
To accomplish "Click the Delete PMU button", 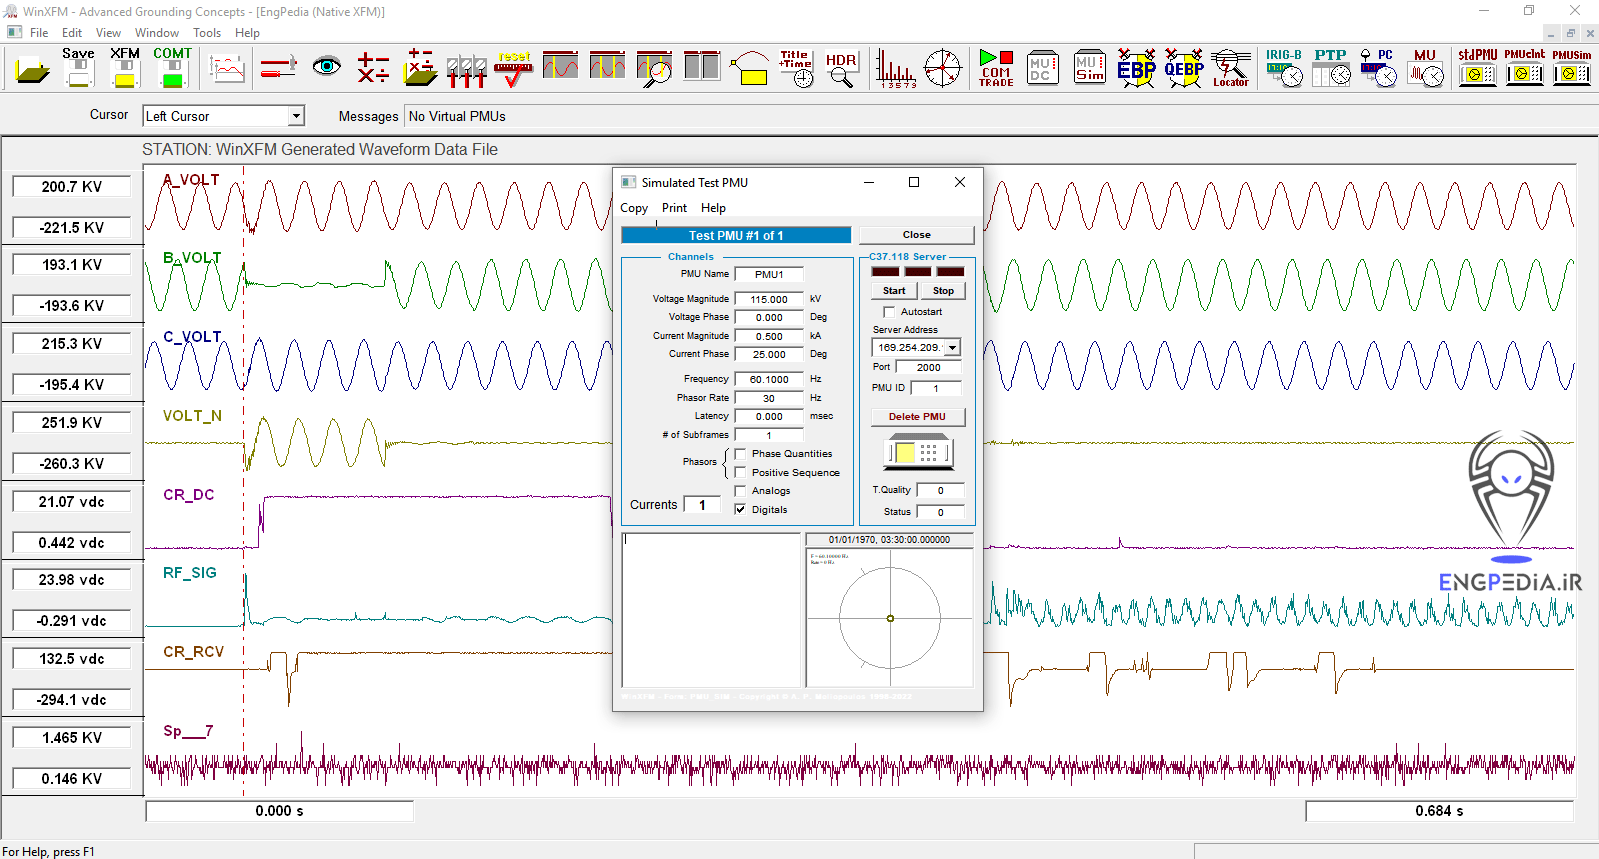I will click(917, 417).
